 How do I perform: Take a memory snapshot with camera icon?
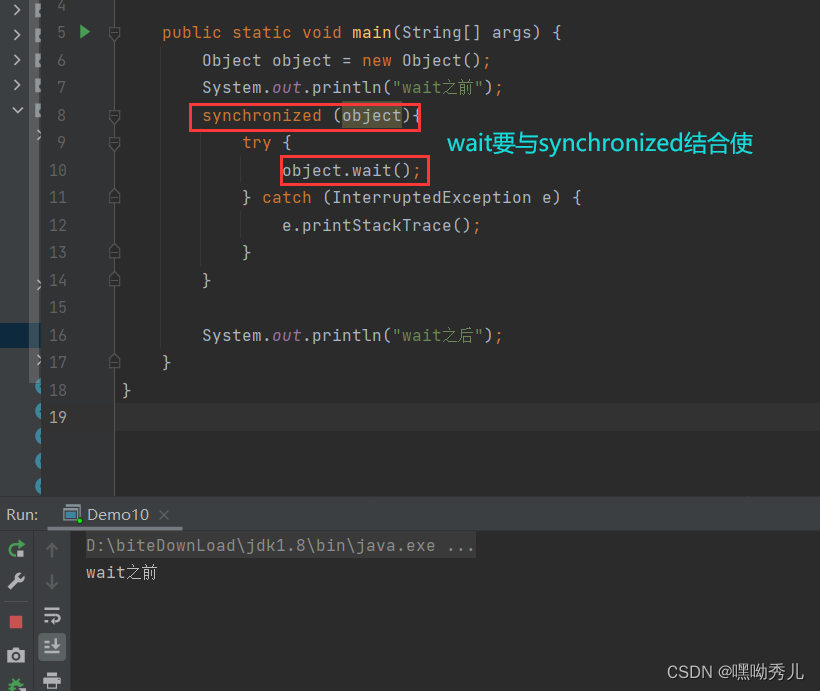tap(15, 655)
